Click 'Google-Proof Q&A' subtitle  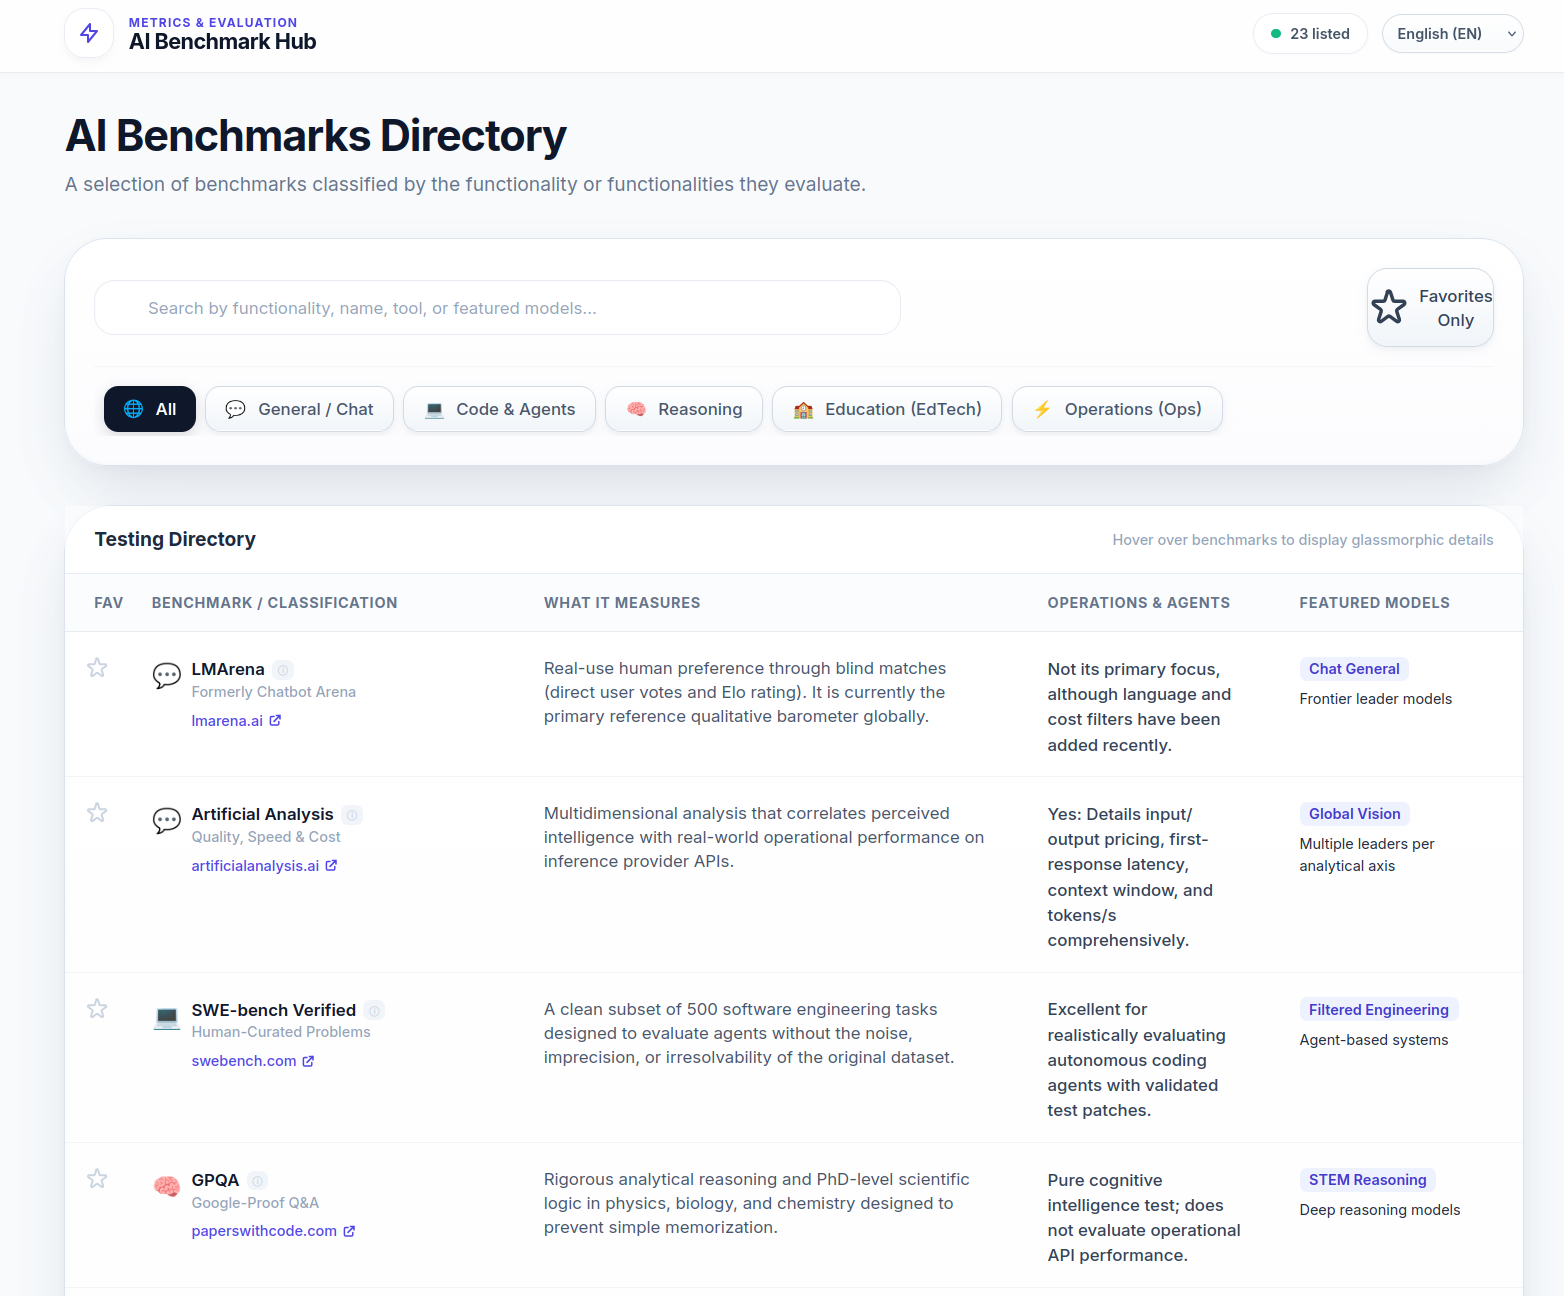255,1203
